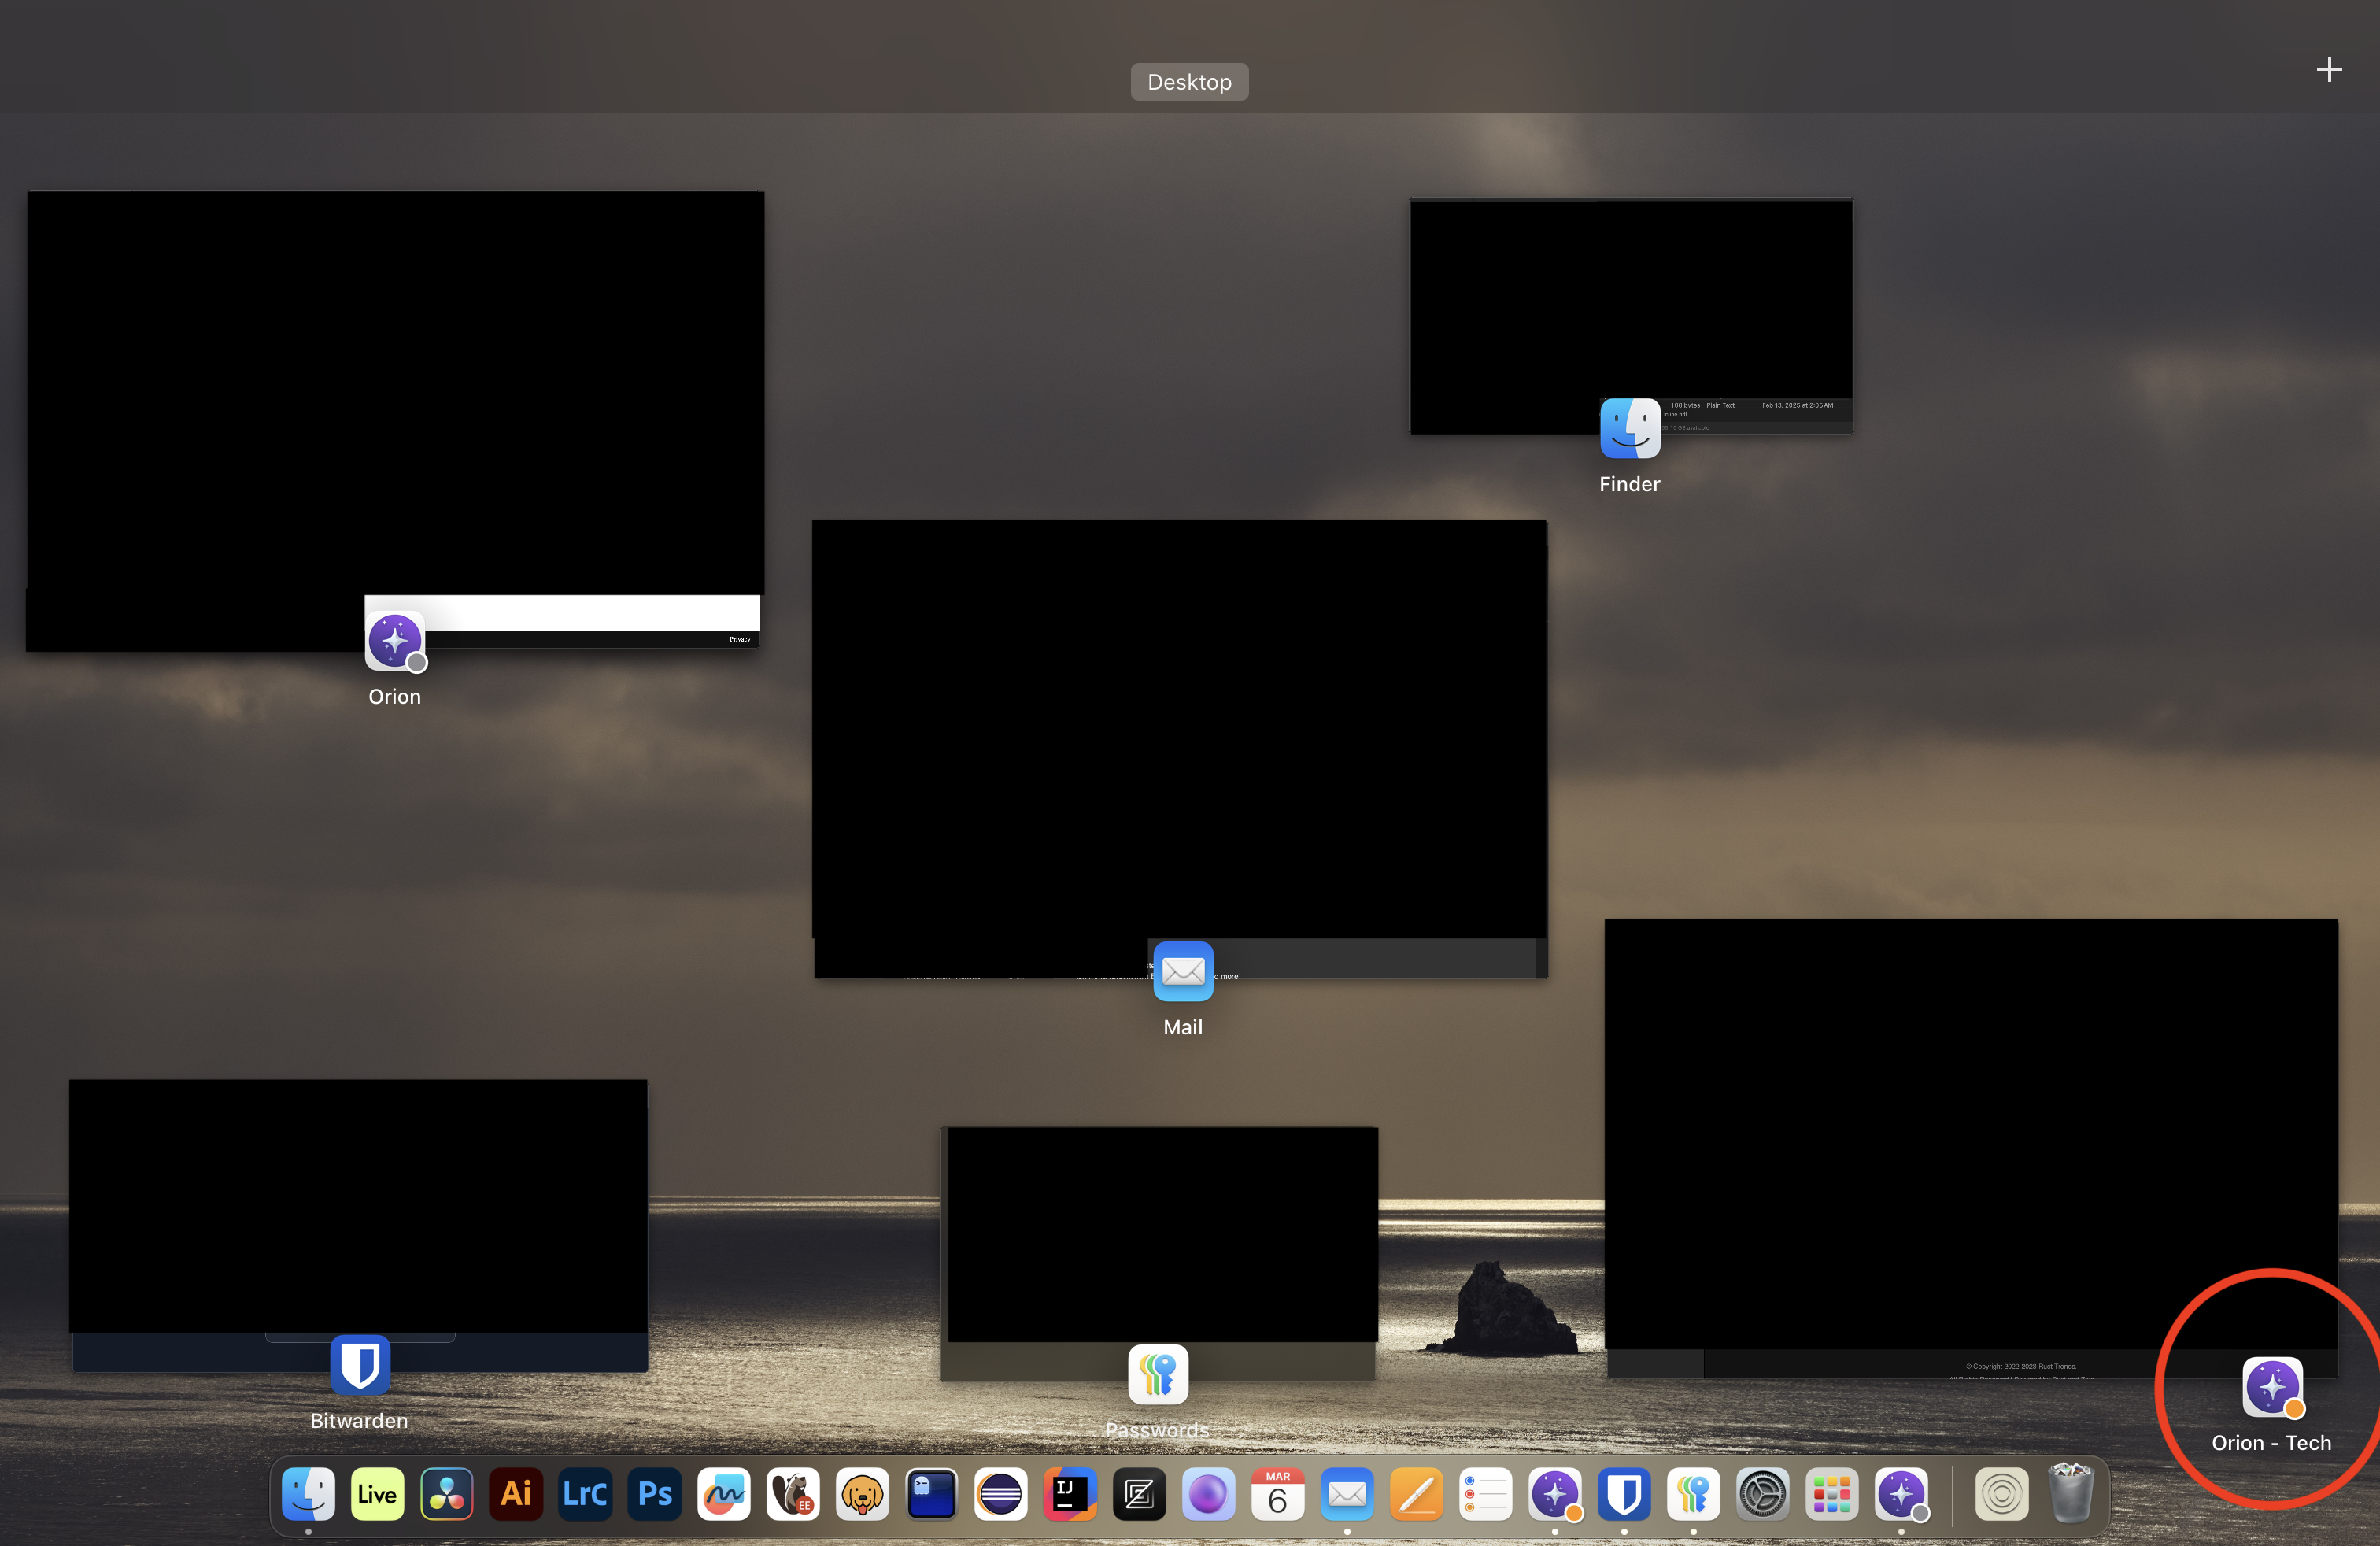Screen dimensions: 2380x1546
Task: Add a new desktop space
Action: click(x=2329, y=69)
